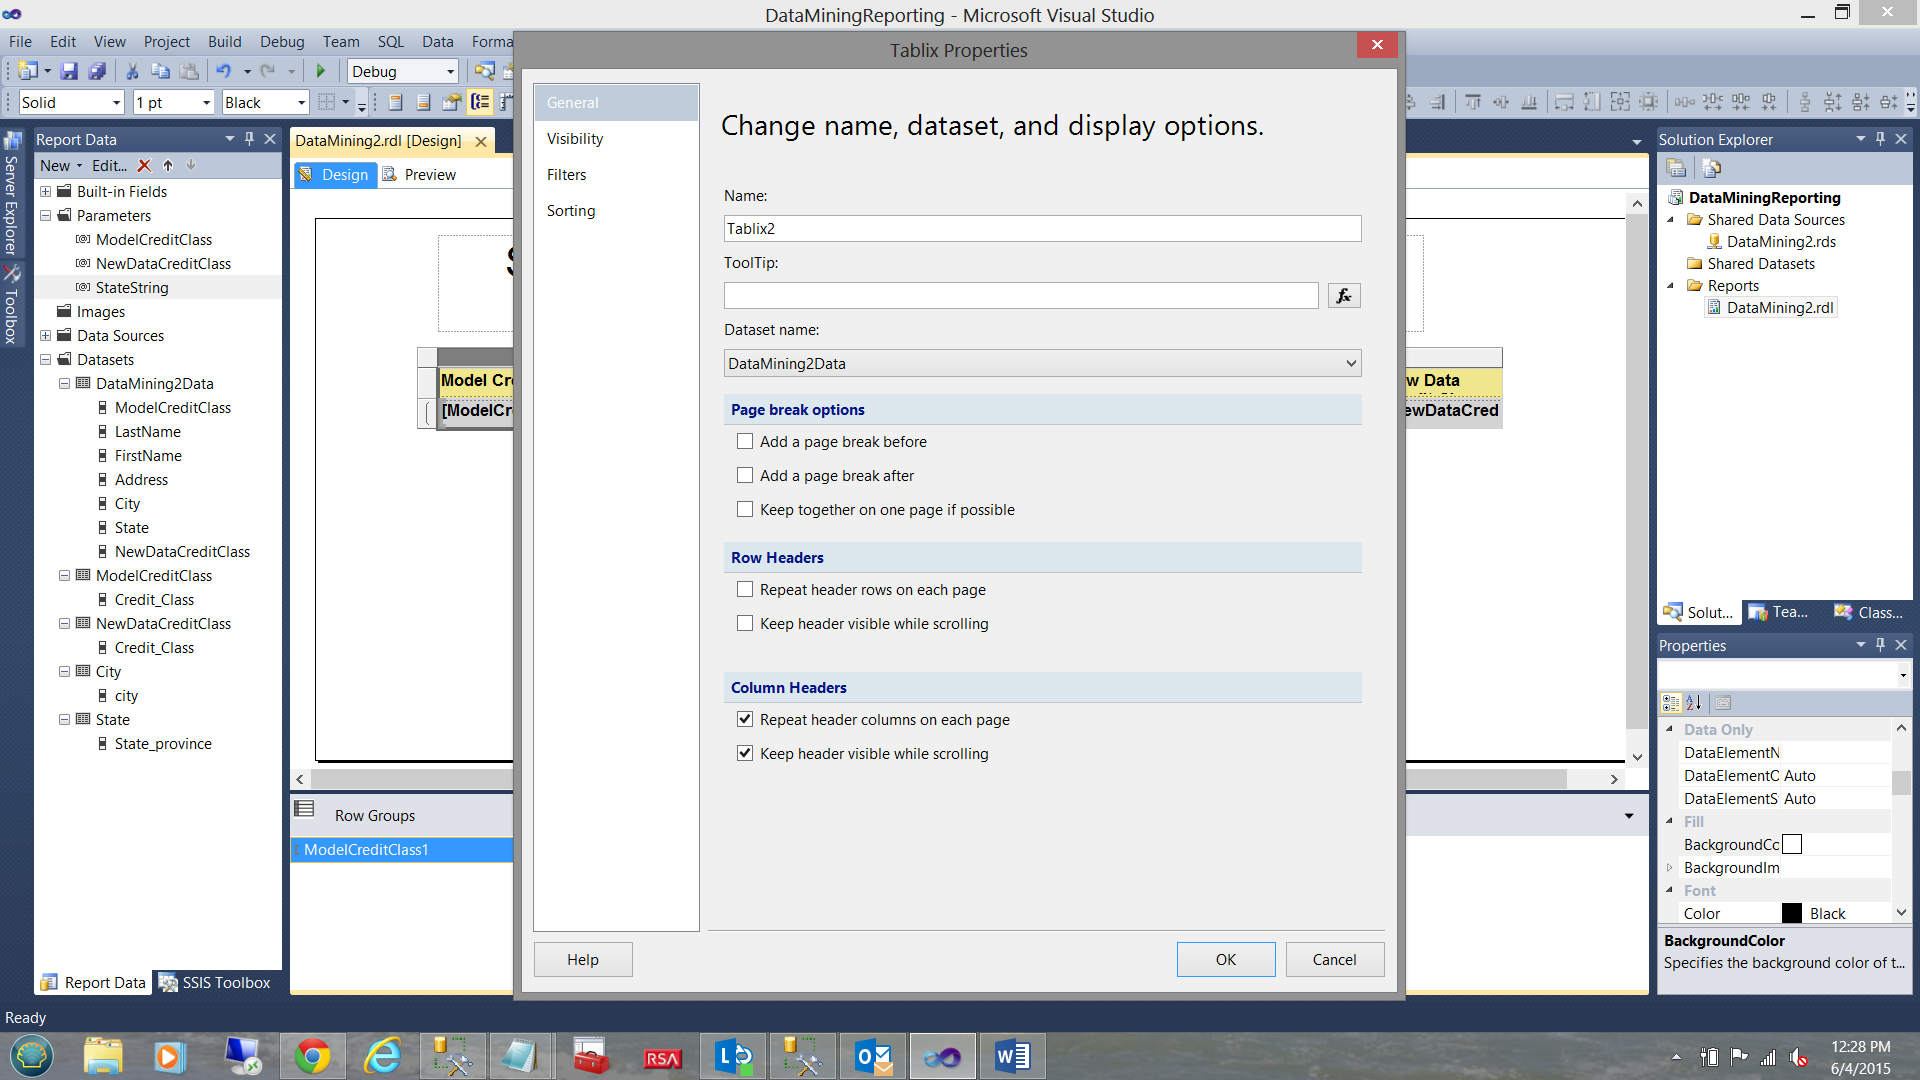
Task: Open the Sorting page in dialog
Action: pyautogui.click(x=570, y=211)
